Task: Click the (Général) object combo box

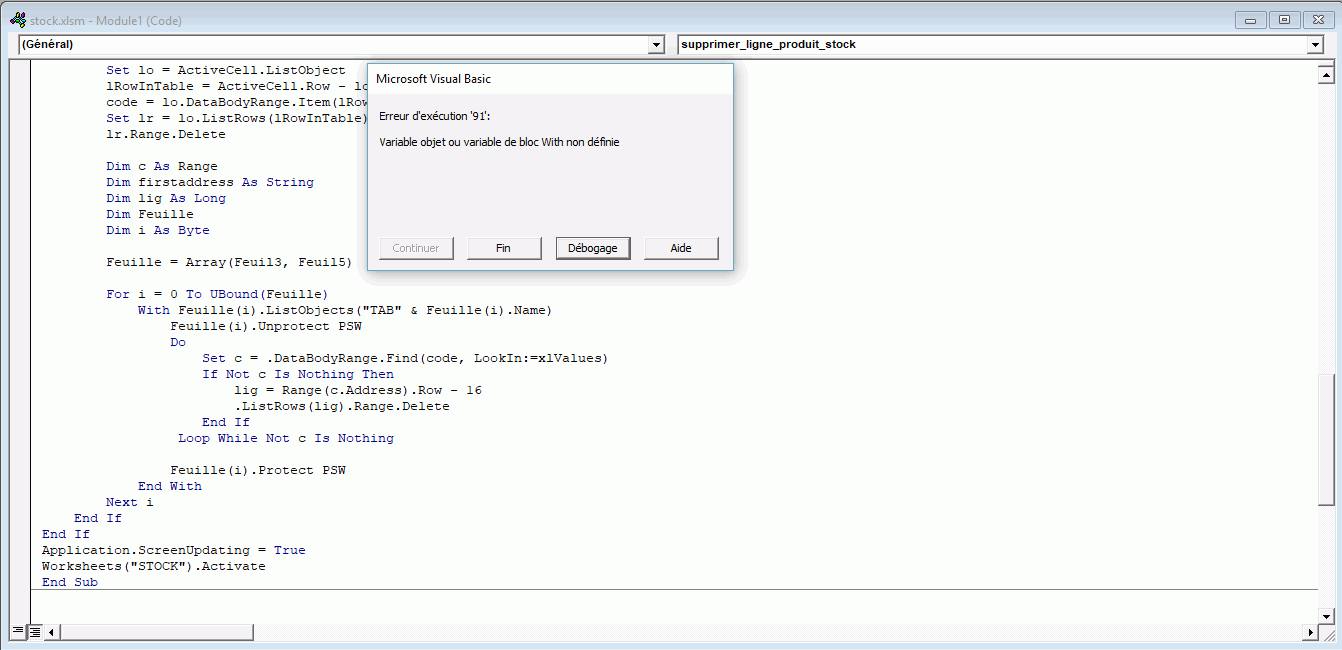Action: (341, 45)
